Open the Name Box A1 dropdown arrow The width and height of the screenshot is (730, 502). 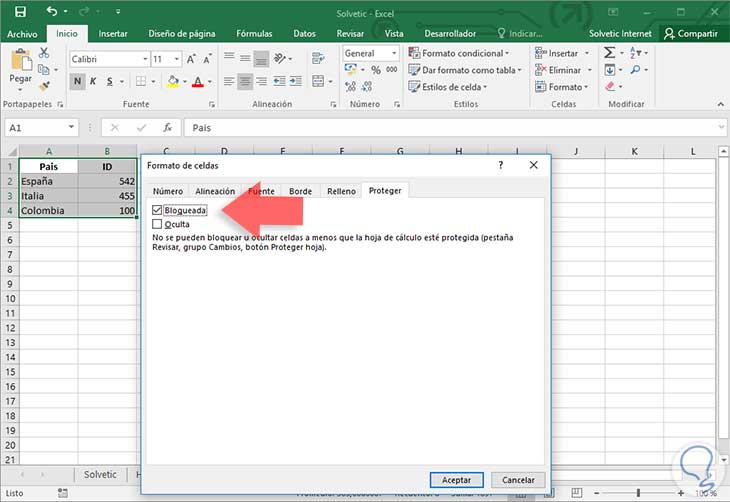coord(71,127)
